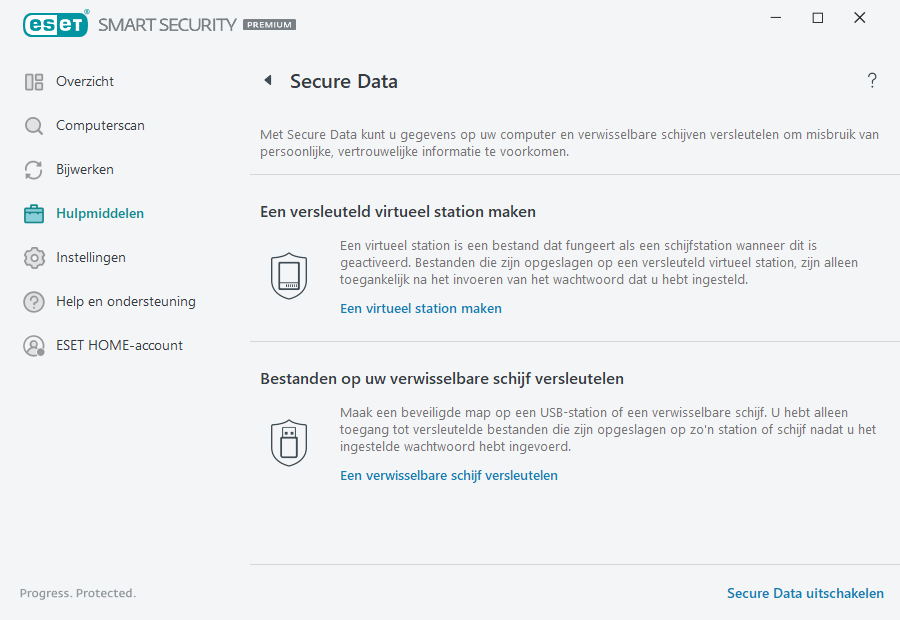Open the ESET HOME-account profile icon

pyautogui.click(x=33, y=345)
